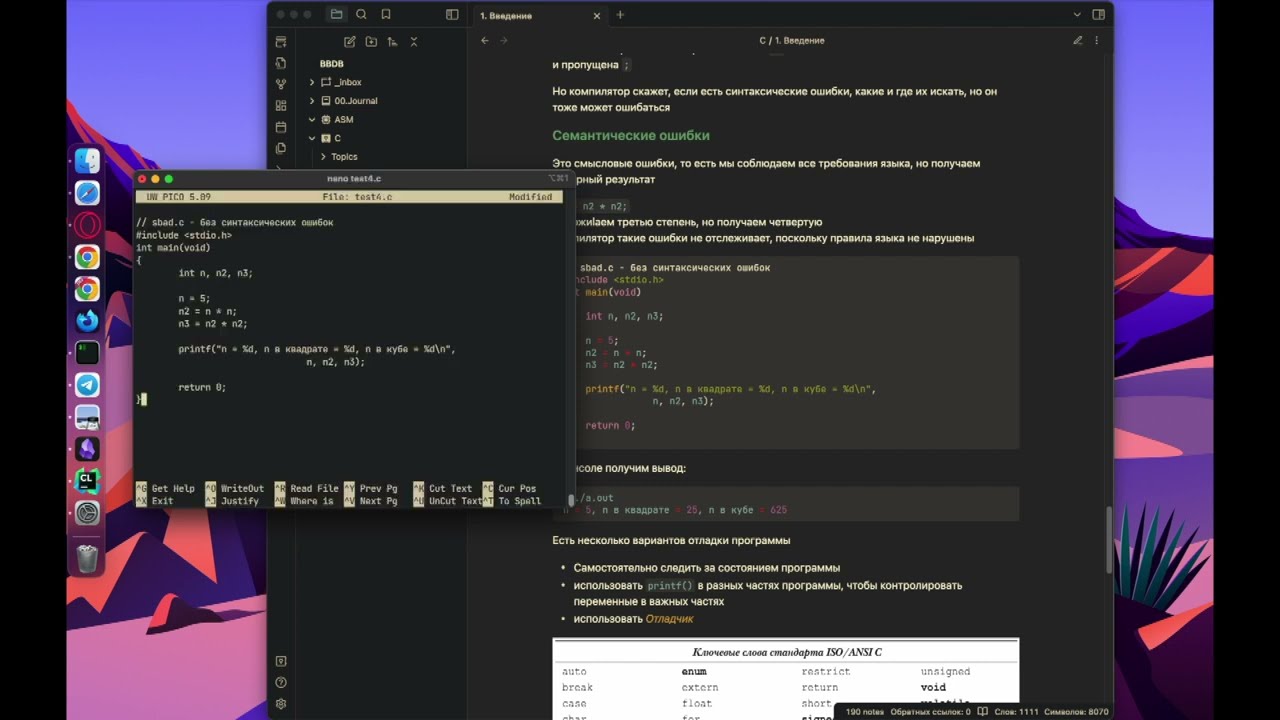
Task: Open Finder from the Dock
Action: (87, 162)
